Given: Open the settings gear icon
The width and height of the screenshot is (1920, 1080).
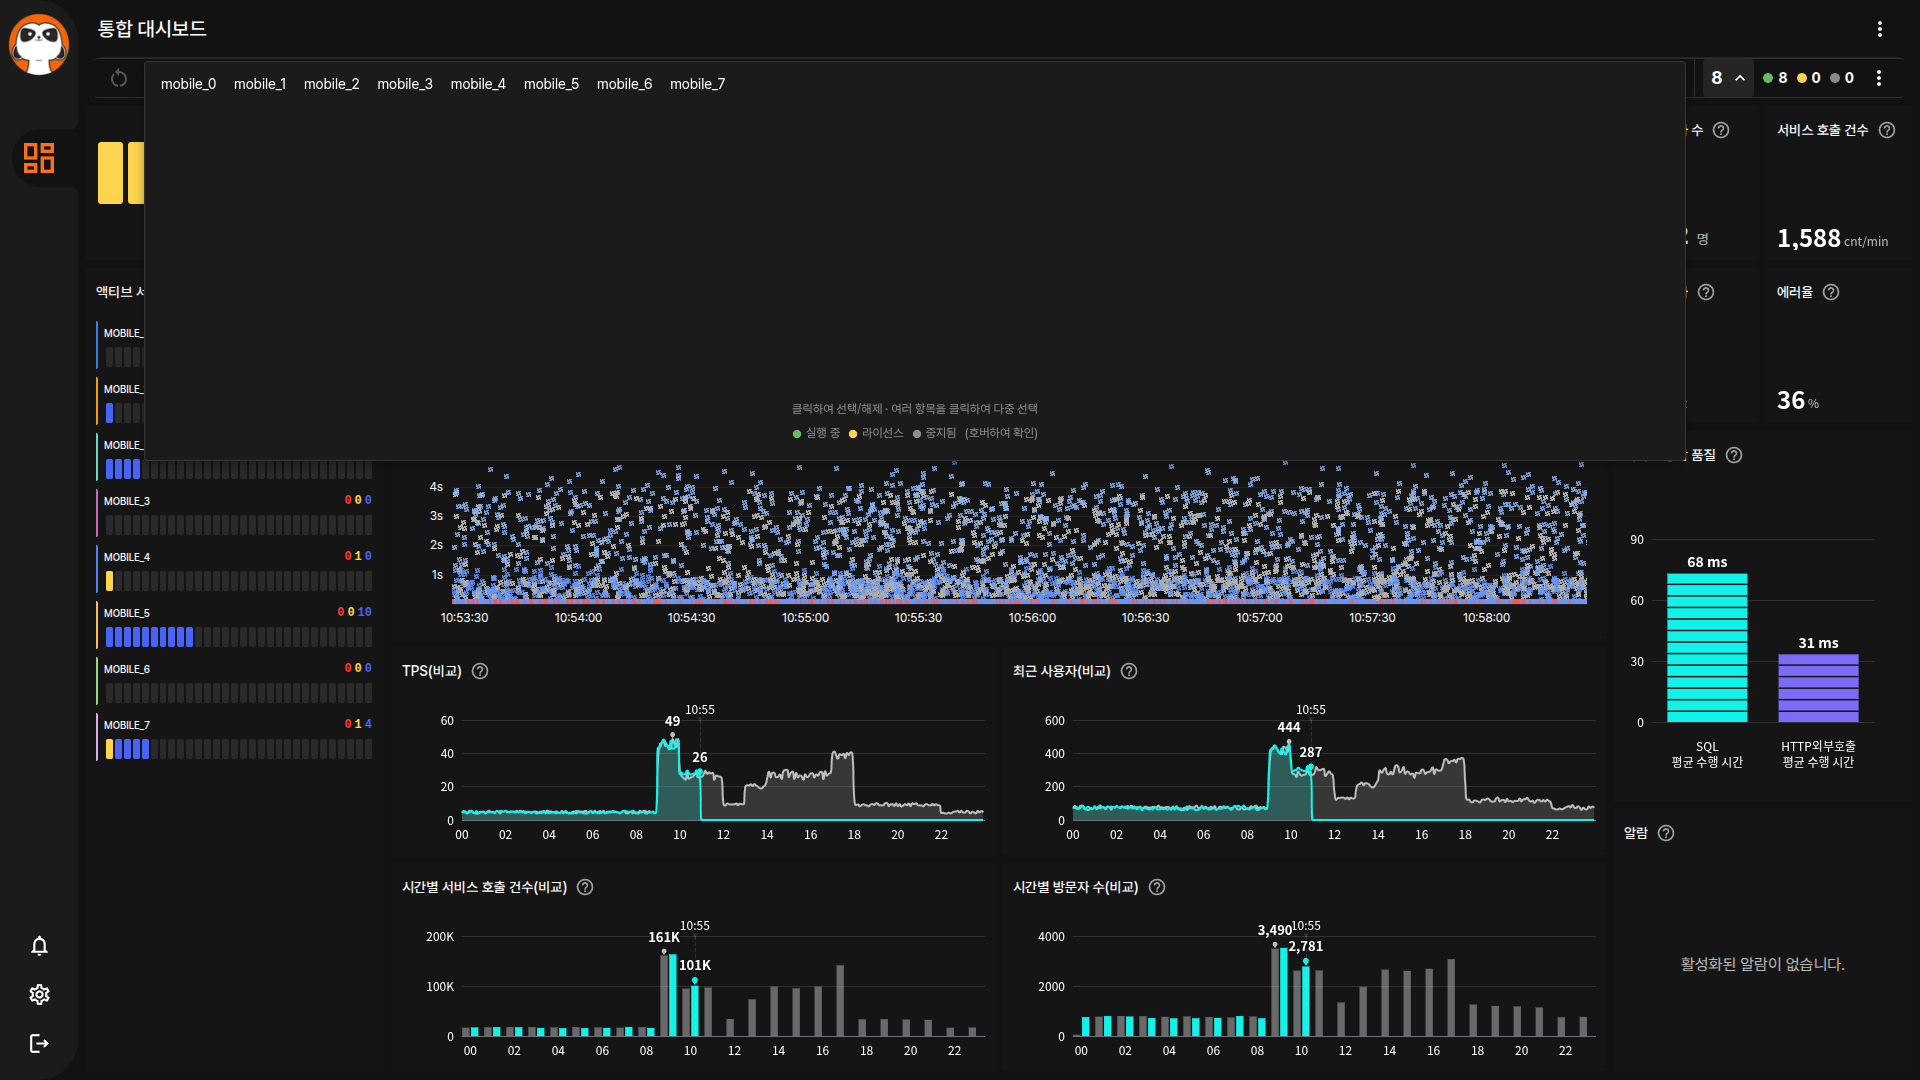Looking at the screenshot, I should [39, 994].
